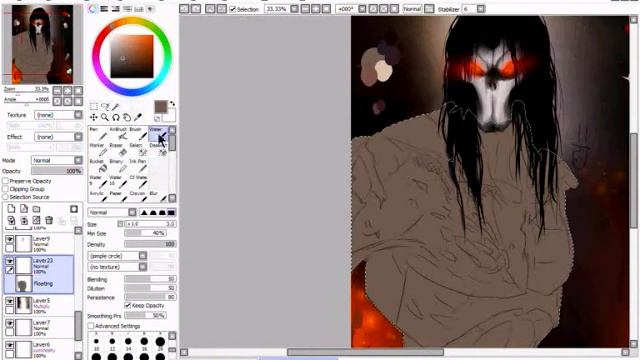Activate the hand pan tool
640x360 pixels.
coord(127,118)
